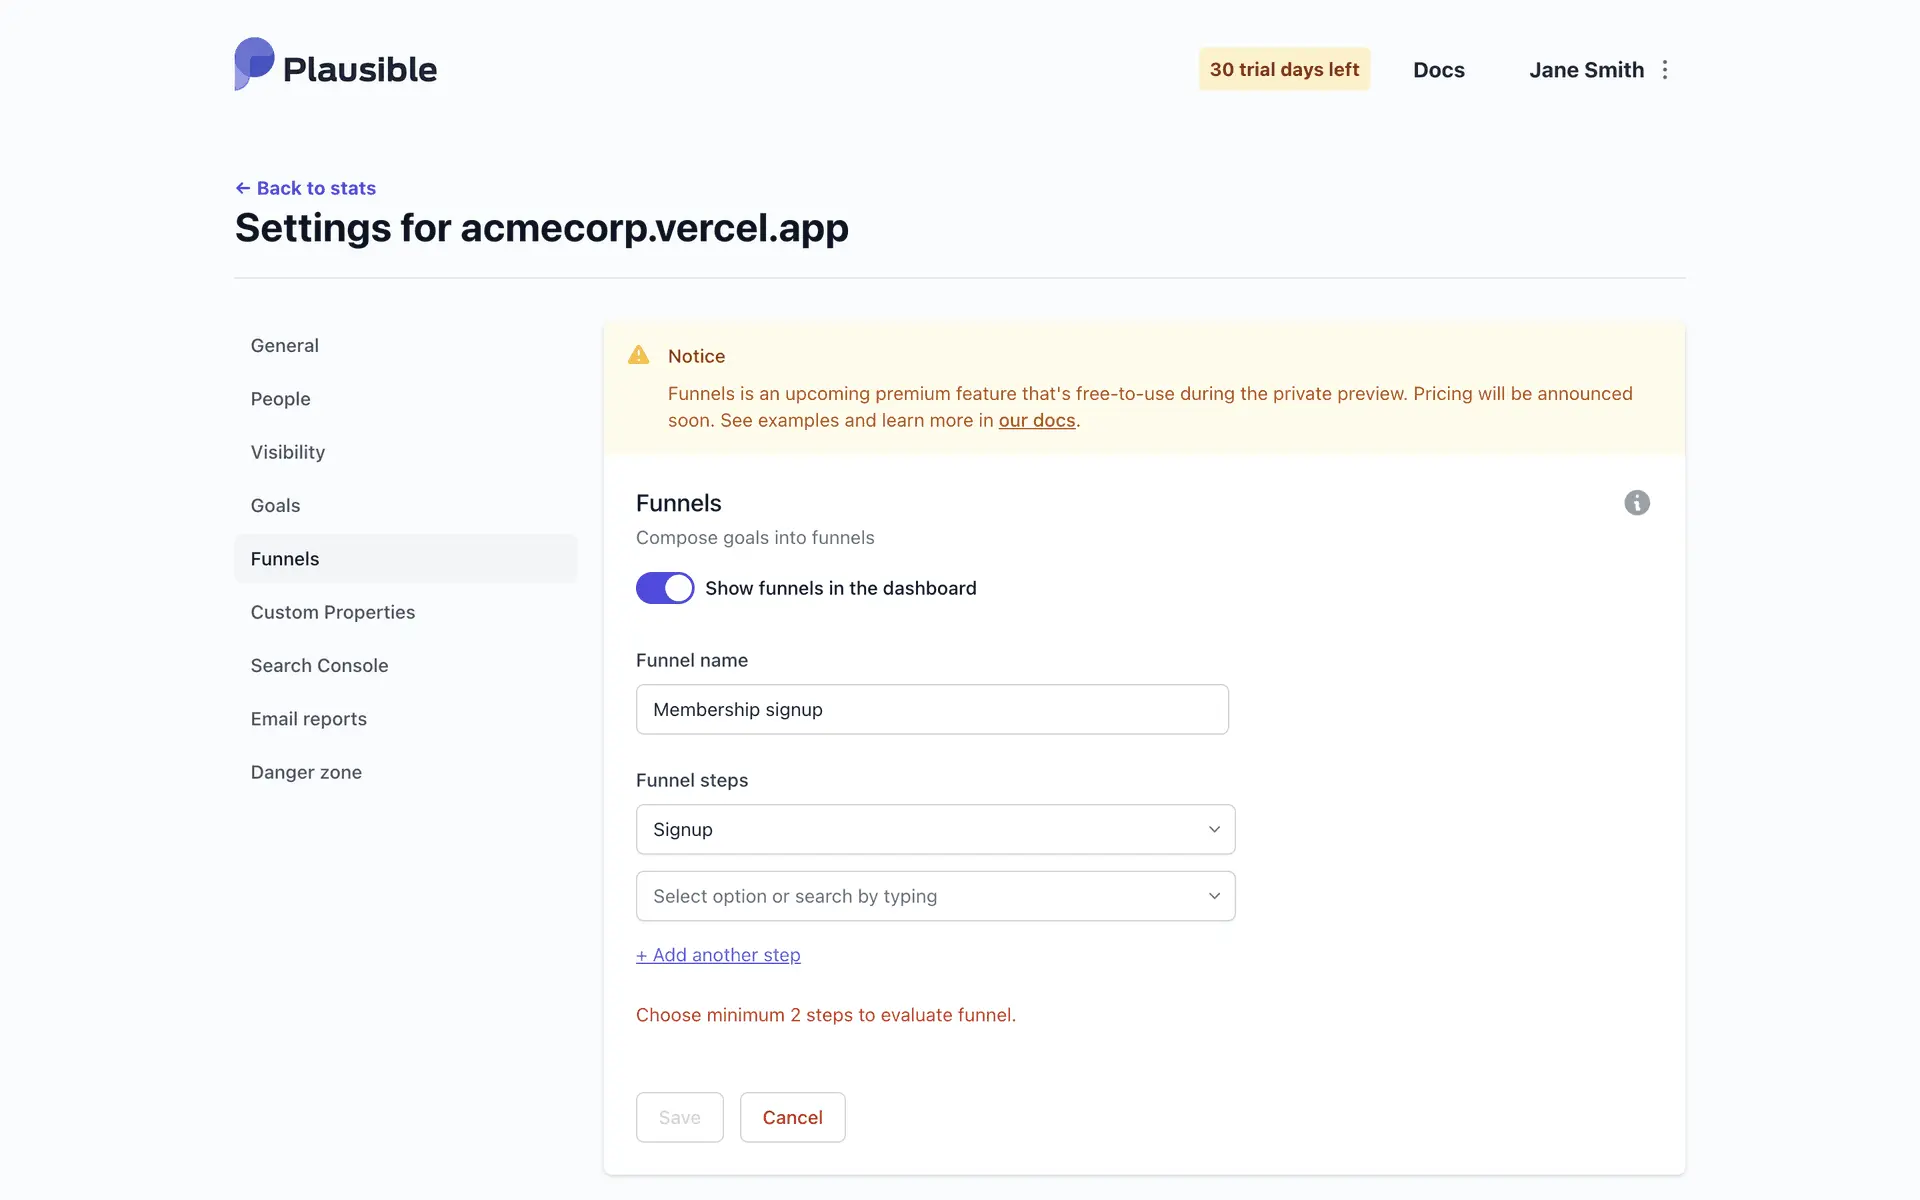Click the Plausible logo icon
The height and width of the screenshot is (1200, 1920).
click(254, 64)
